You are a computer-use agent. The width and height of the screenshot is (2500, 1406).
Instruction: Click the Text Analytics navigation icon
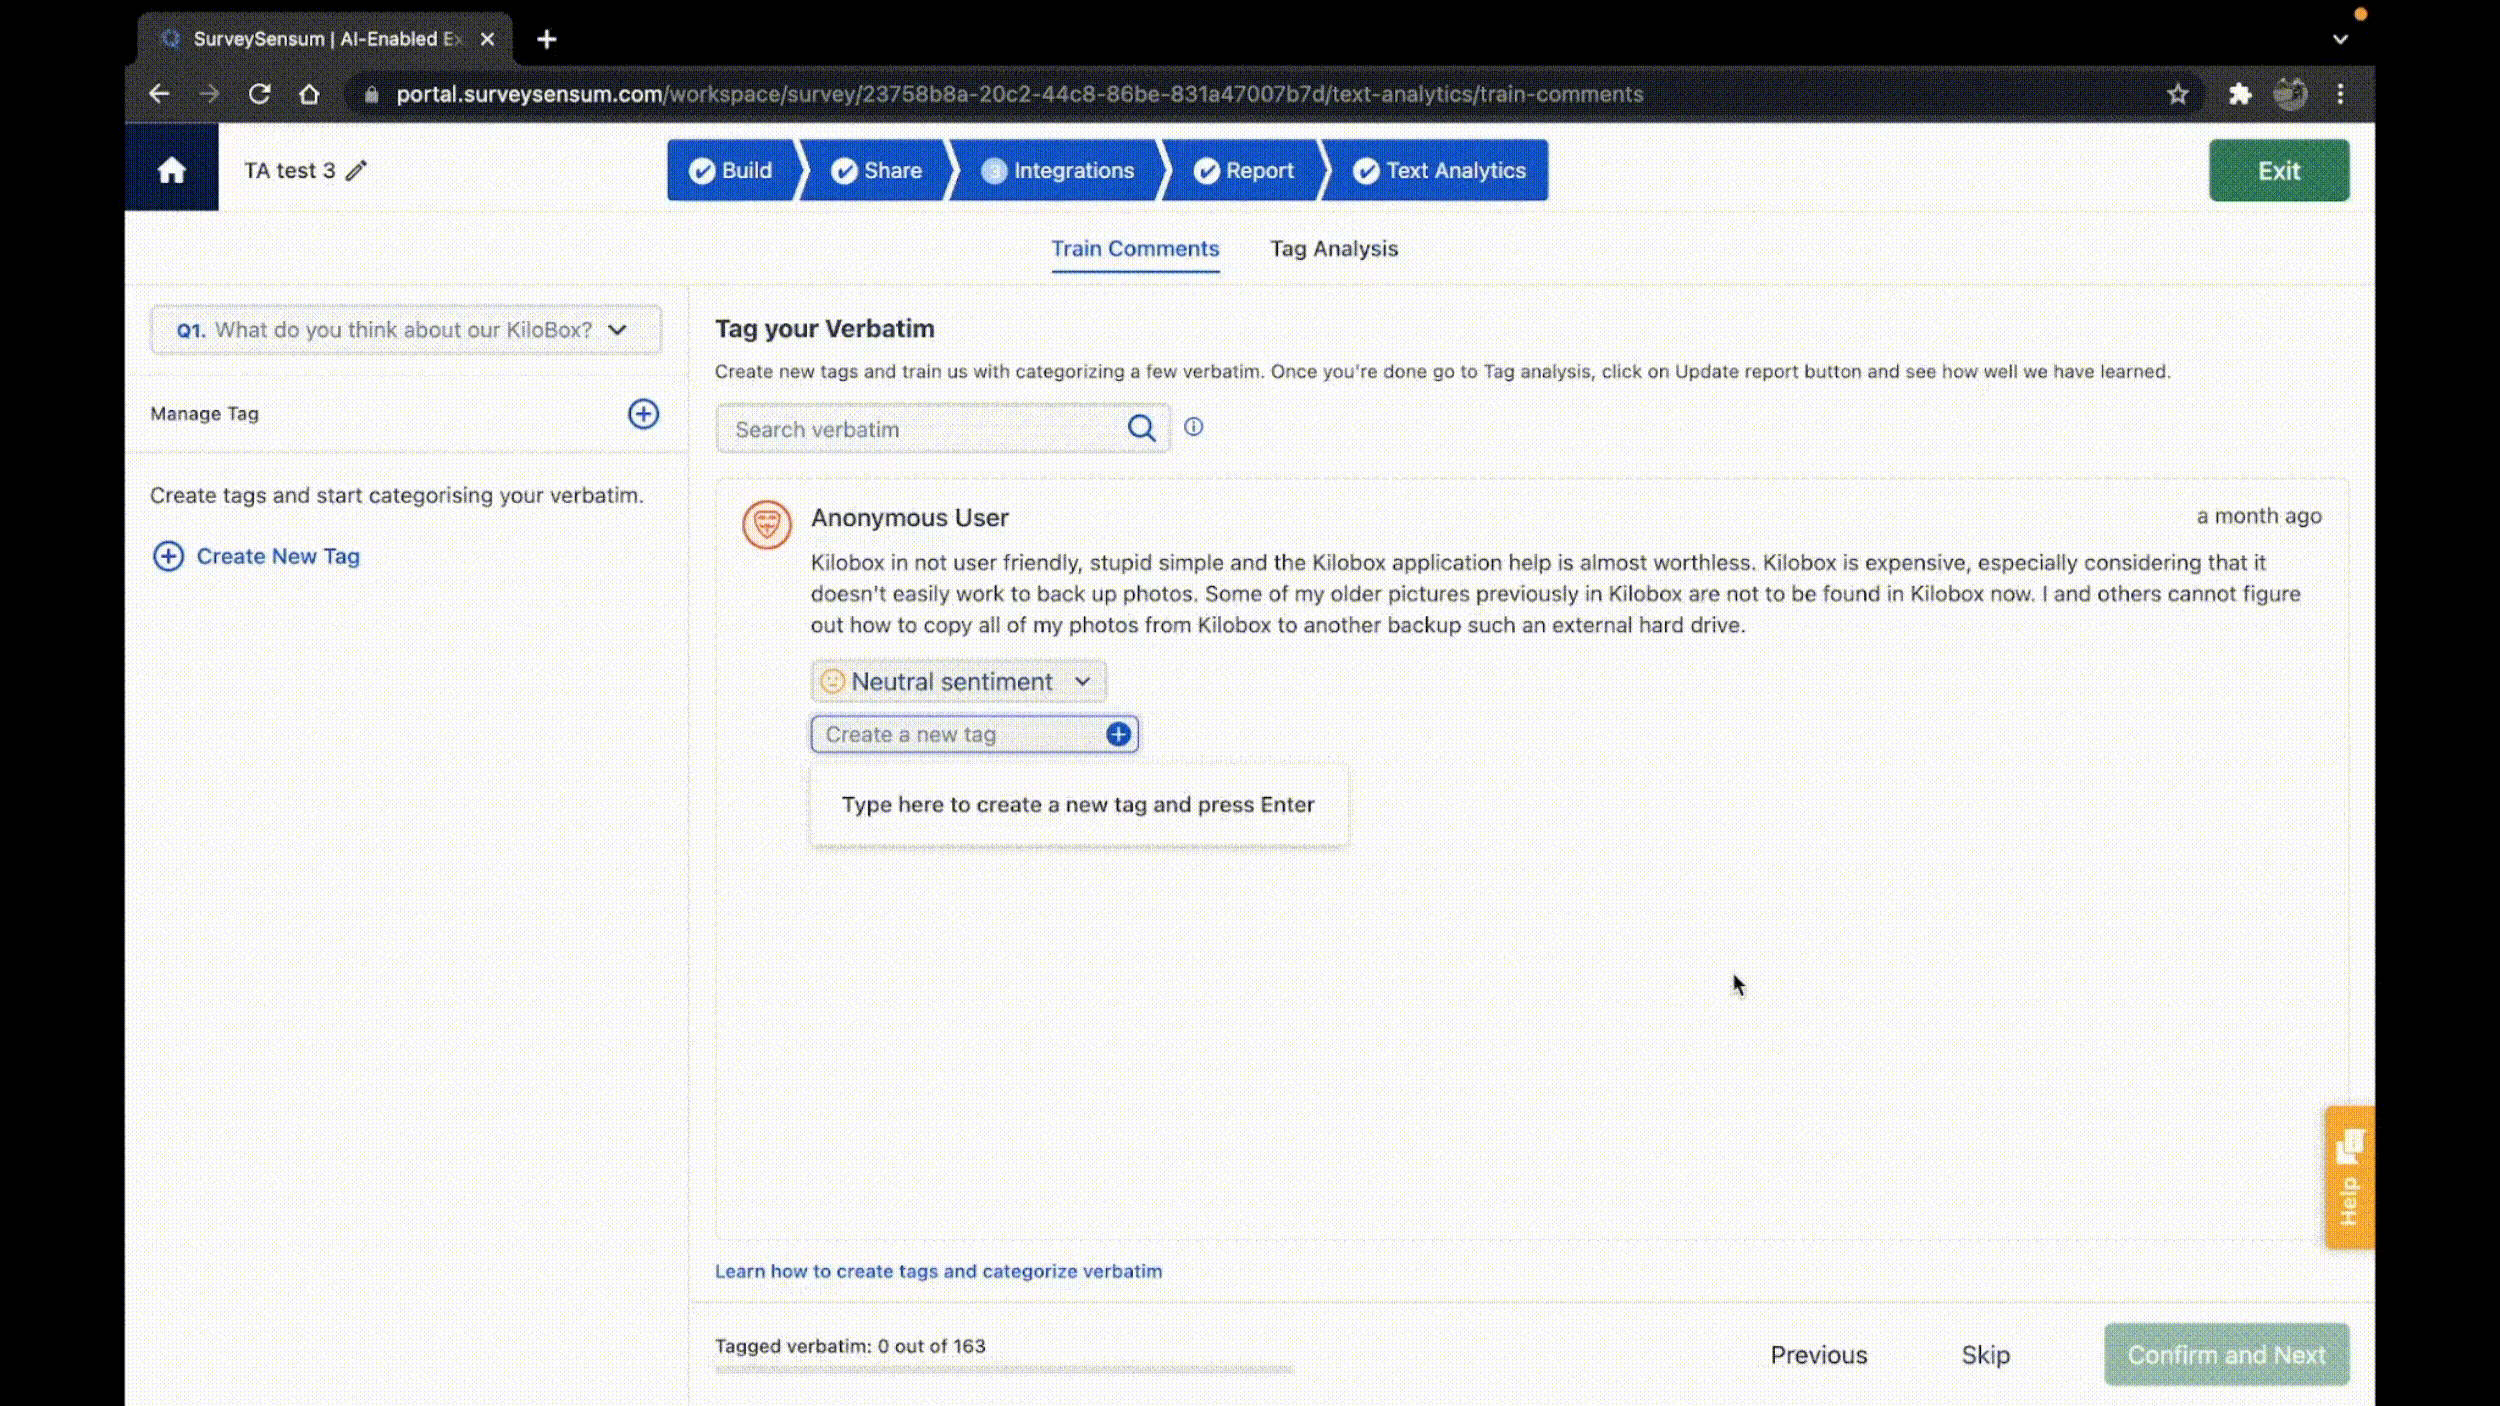pos(1367,170)
